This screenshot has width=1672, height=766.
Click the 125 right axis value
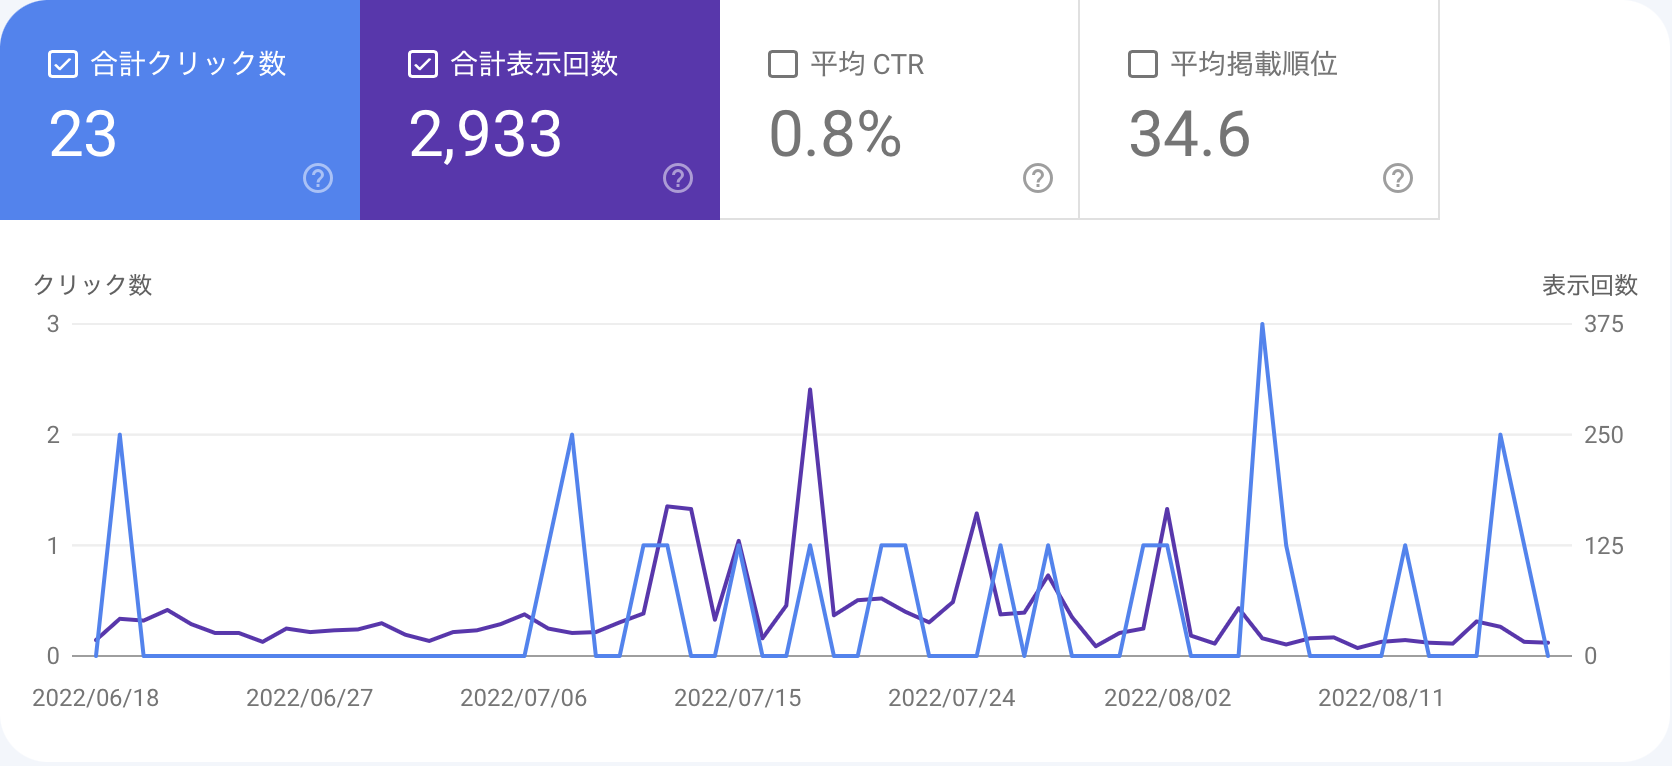1604,546
